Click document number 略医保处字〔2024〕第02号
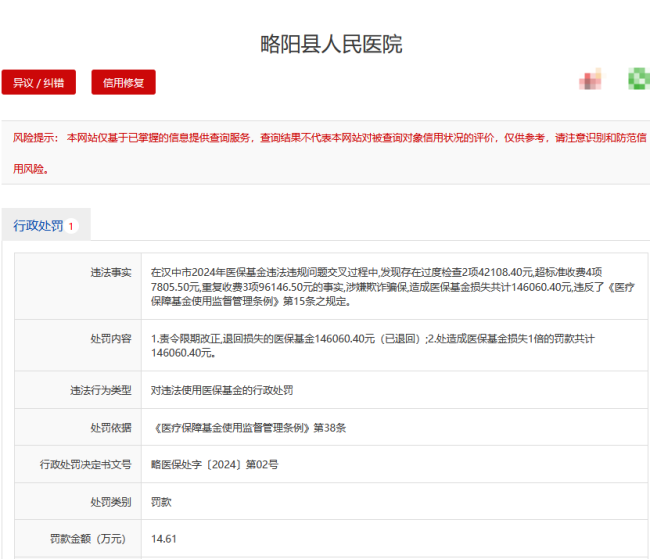The width and height of the screenshot is (650, 559). pyautogui.click(x=214, y=464)
